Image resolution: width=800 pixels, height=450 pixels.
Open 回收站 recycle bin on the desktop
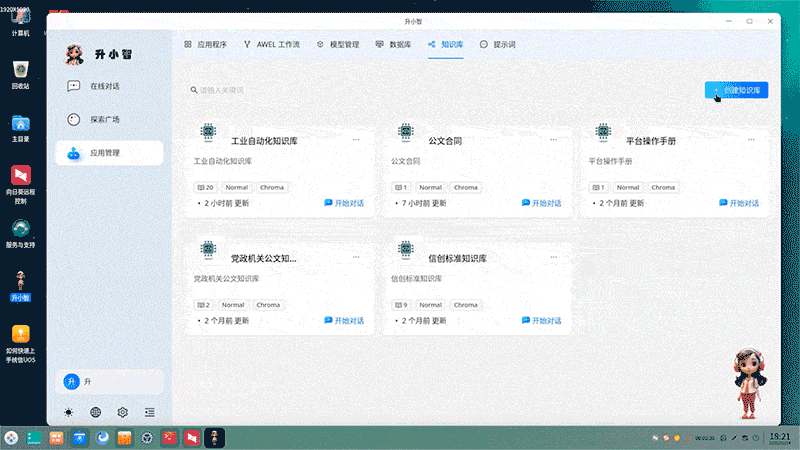click(20, 72)
